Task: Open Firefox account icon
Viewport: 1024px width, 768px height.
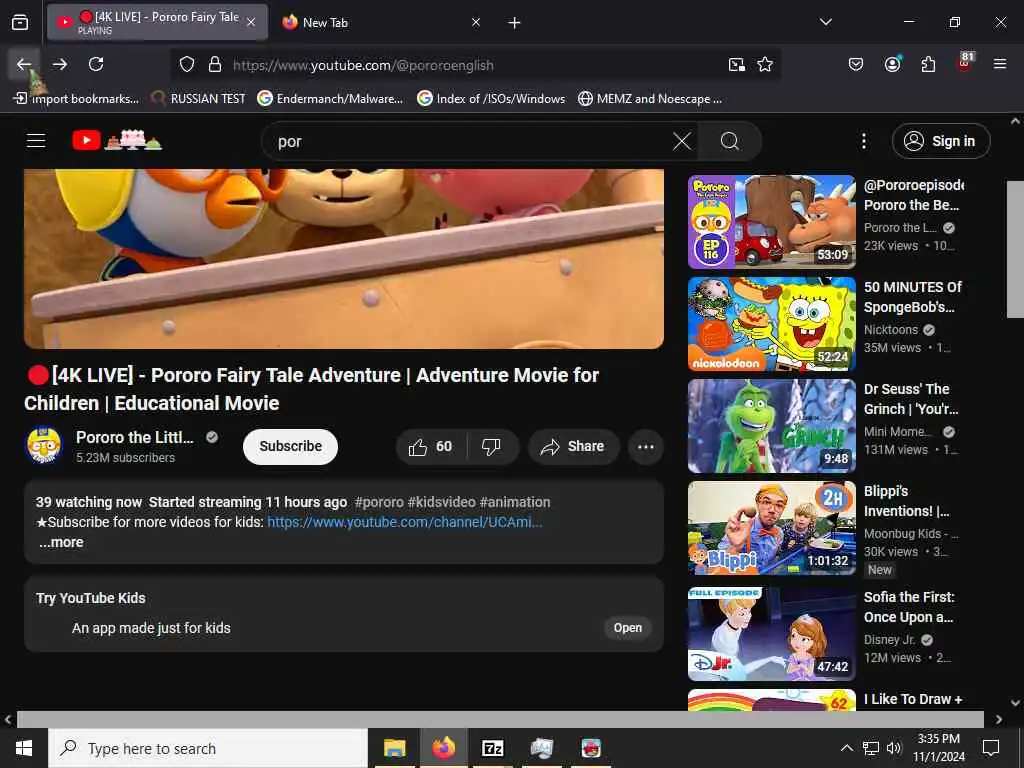Action: coord(892,64)
